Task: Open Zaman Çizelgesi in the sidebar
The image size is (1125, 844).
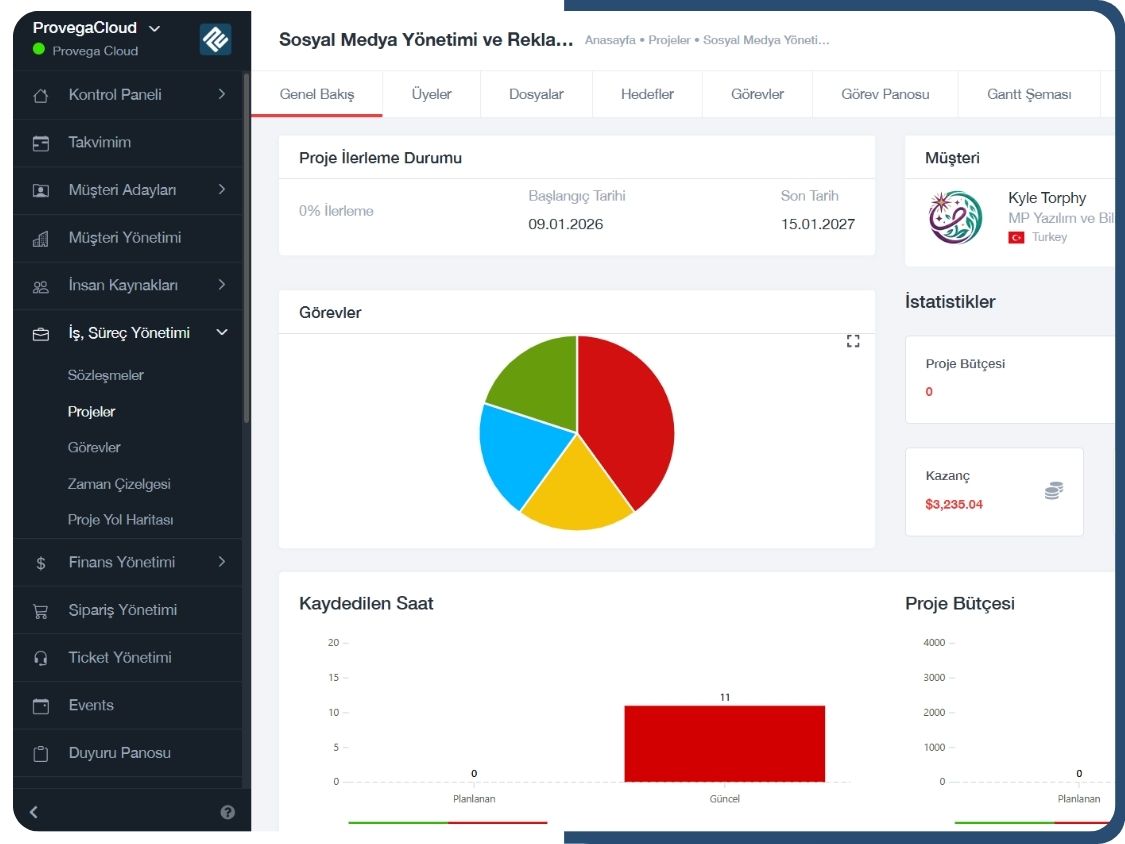Action: [x=119, y=484]
